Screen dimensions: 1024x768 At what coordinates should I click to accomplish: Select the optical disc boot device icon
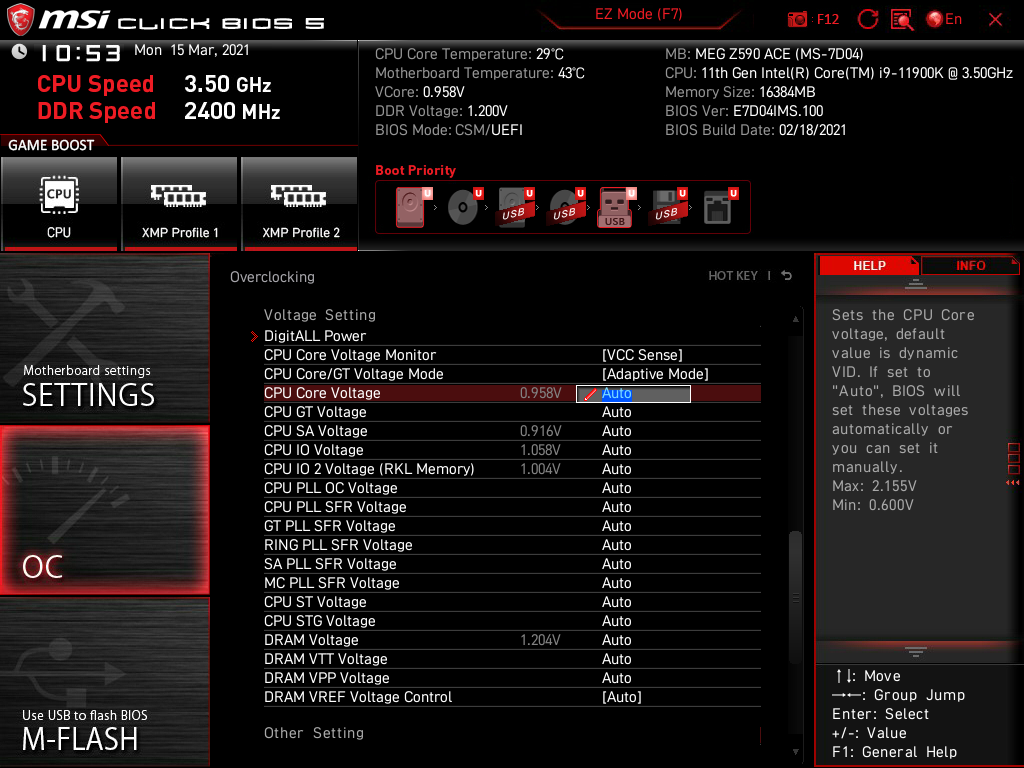coord(464,207)
